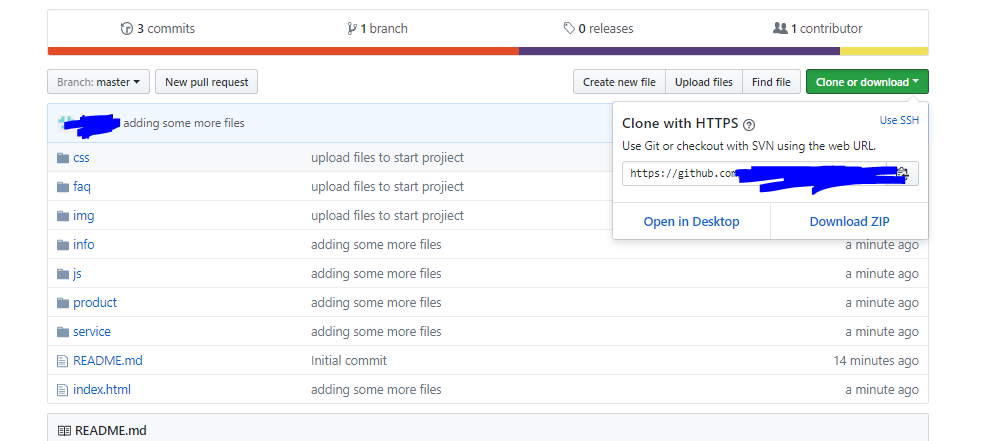Click the help question mark beside Clone with HTTPS

pyautogui.click(x=749, y=124)
